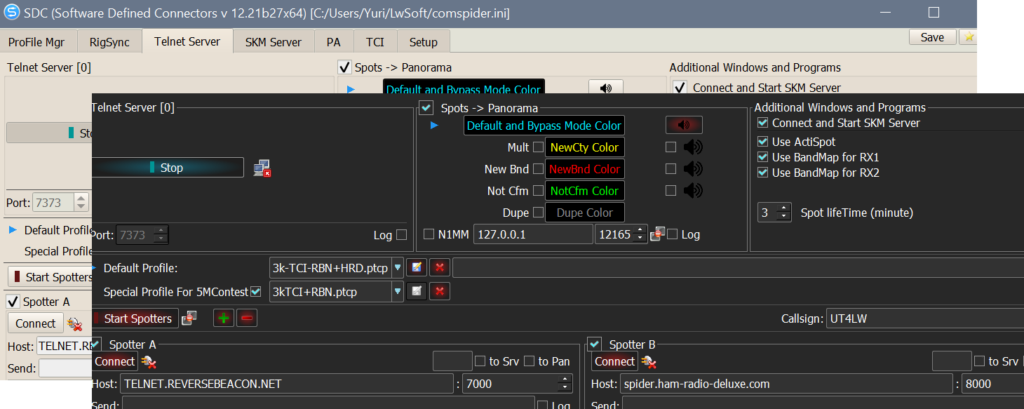Click Start Spotters in the dark window
1024x409 pixels.
pyautogui.click(x=135, y=318)
